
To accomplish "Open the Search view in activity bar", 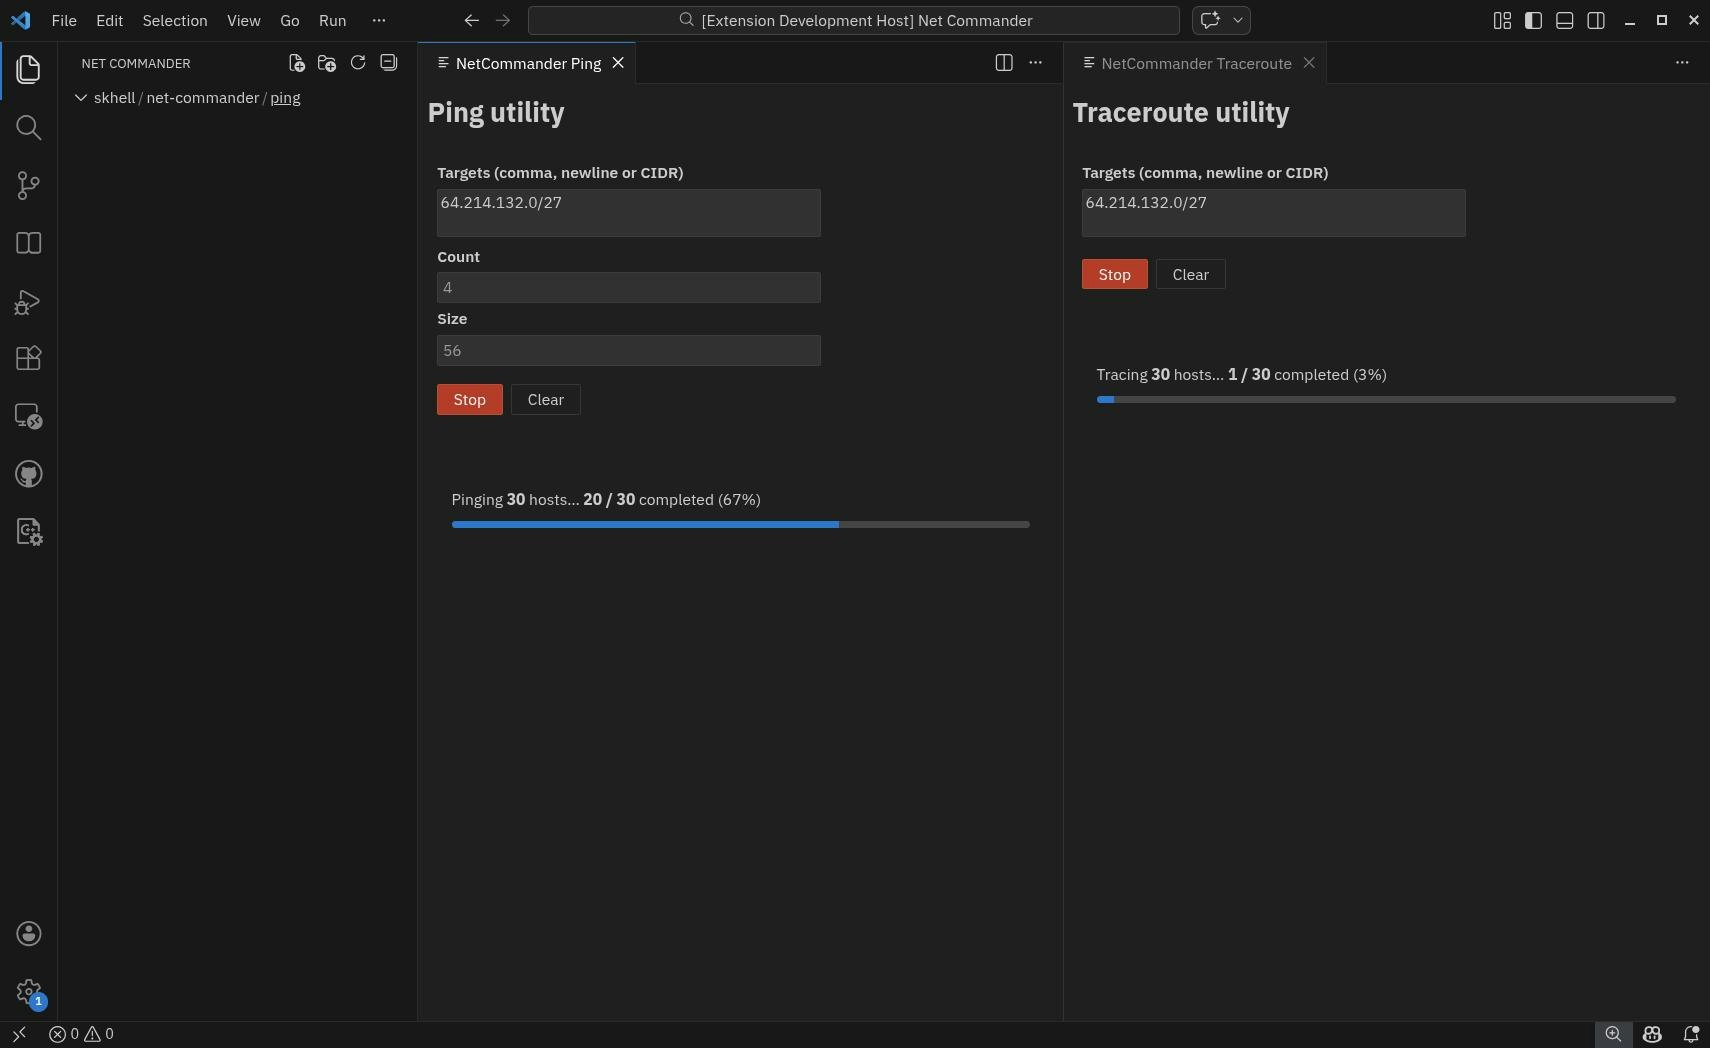I will pyautogui.click(x=28, y=127).
